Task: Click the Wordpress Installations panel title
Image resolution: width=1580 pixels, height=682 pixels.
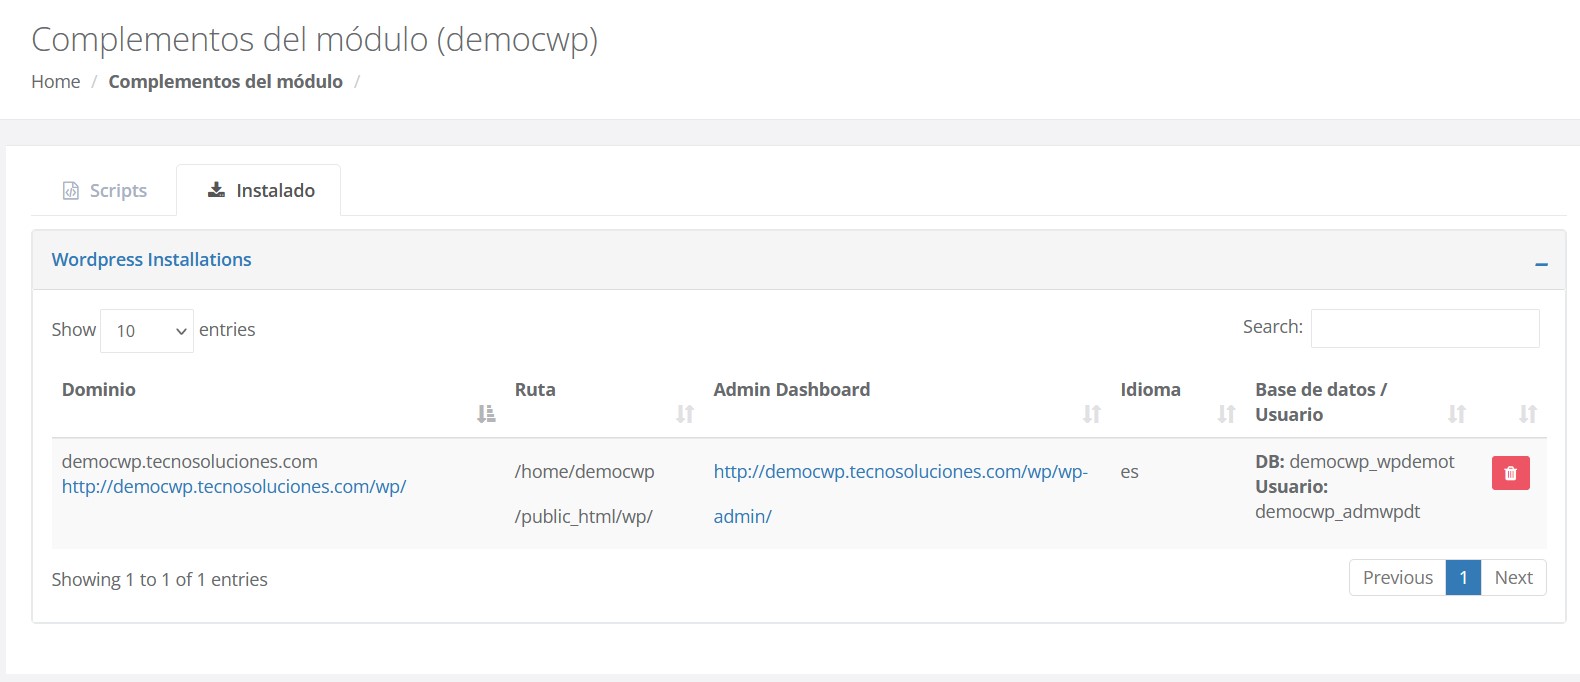Action: click(152, 260)
